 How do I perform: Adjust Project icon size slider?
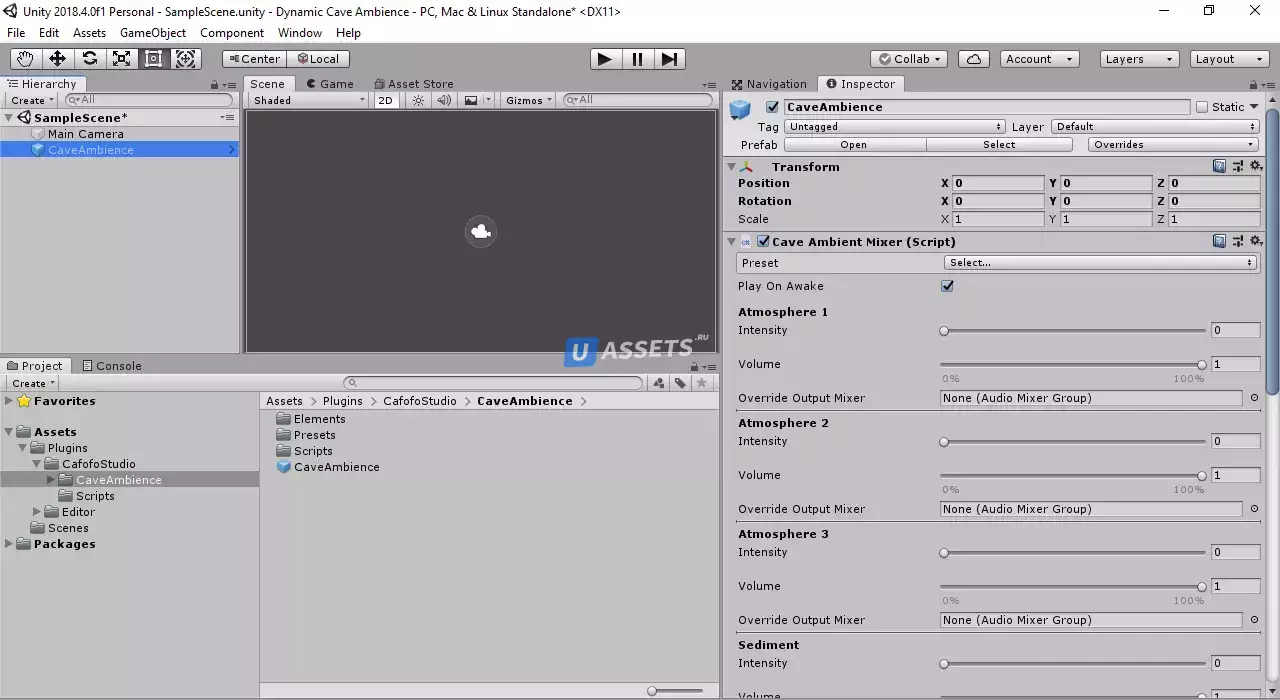click(675, 691)
